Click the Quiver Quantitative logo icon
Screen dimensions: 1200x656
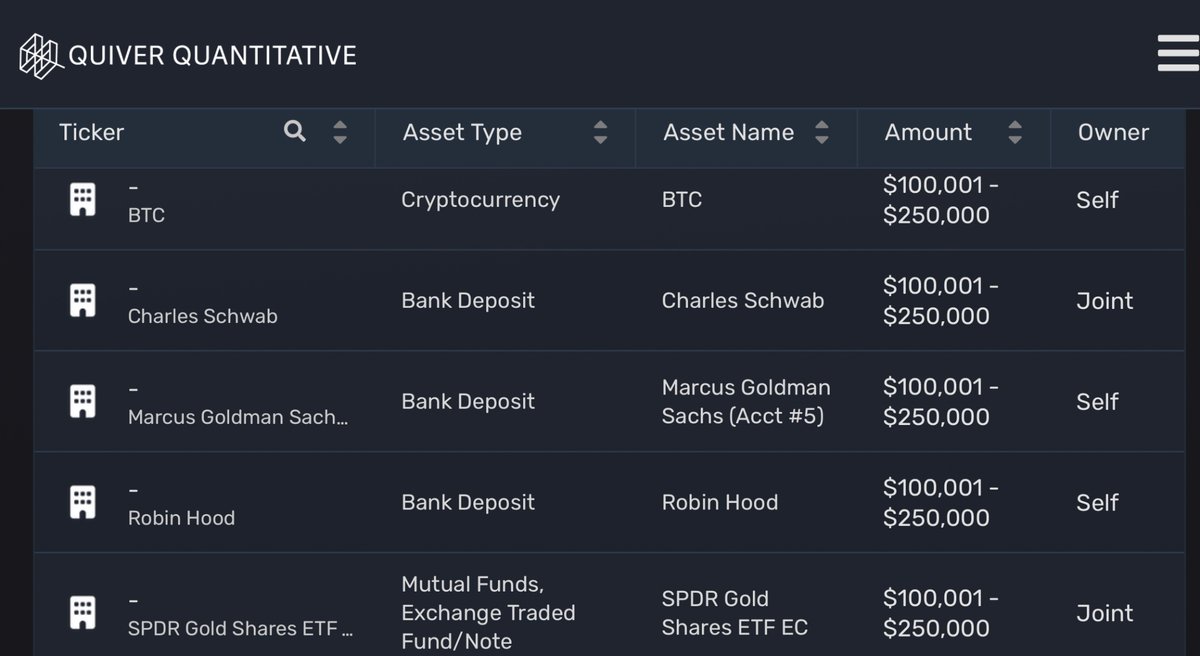click(40, 54)
